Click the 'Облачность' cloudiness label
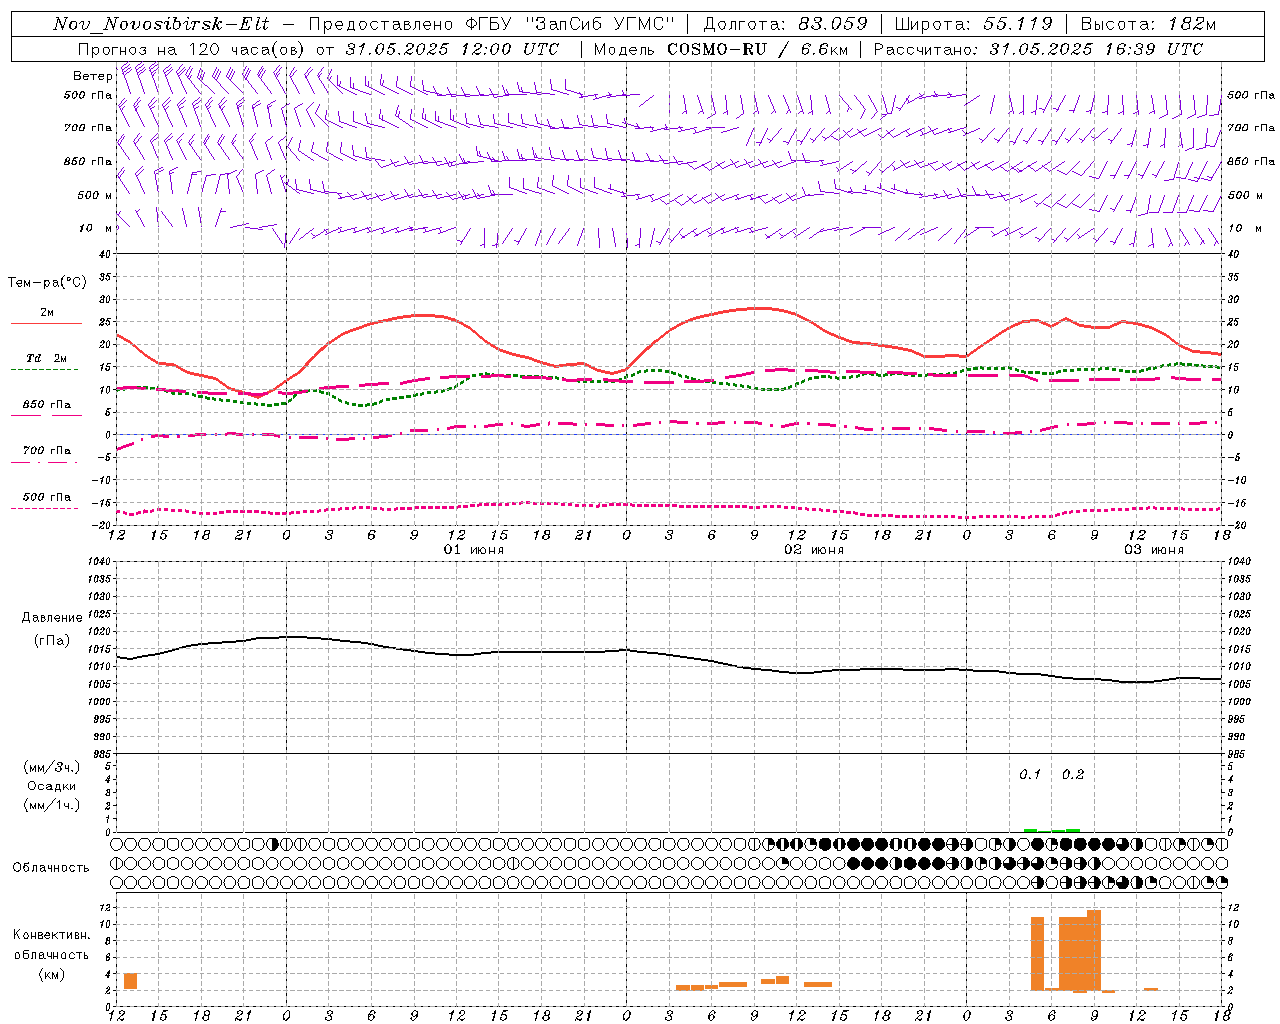 point(51,867)
